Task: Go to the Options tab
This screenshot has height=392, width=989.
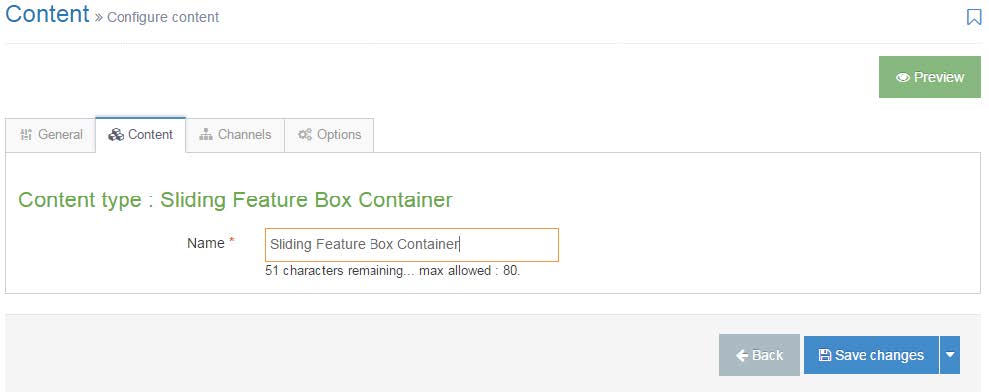Action: [329, 134]
